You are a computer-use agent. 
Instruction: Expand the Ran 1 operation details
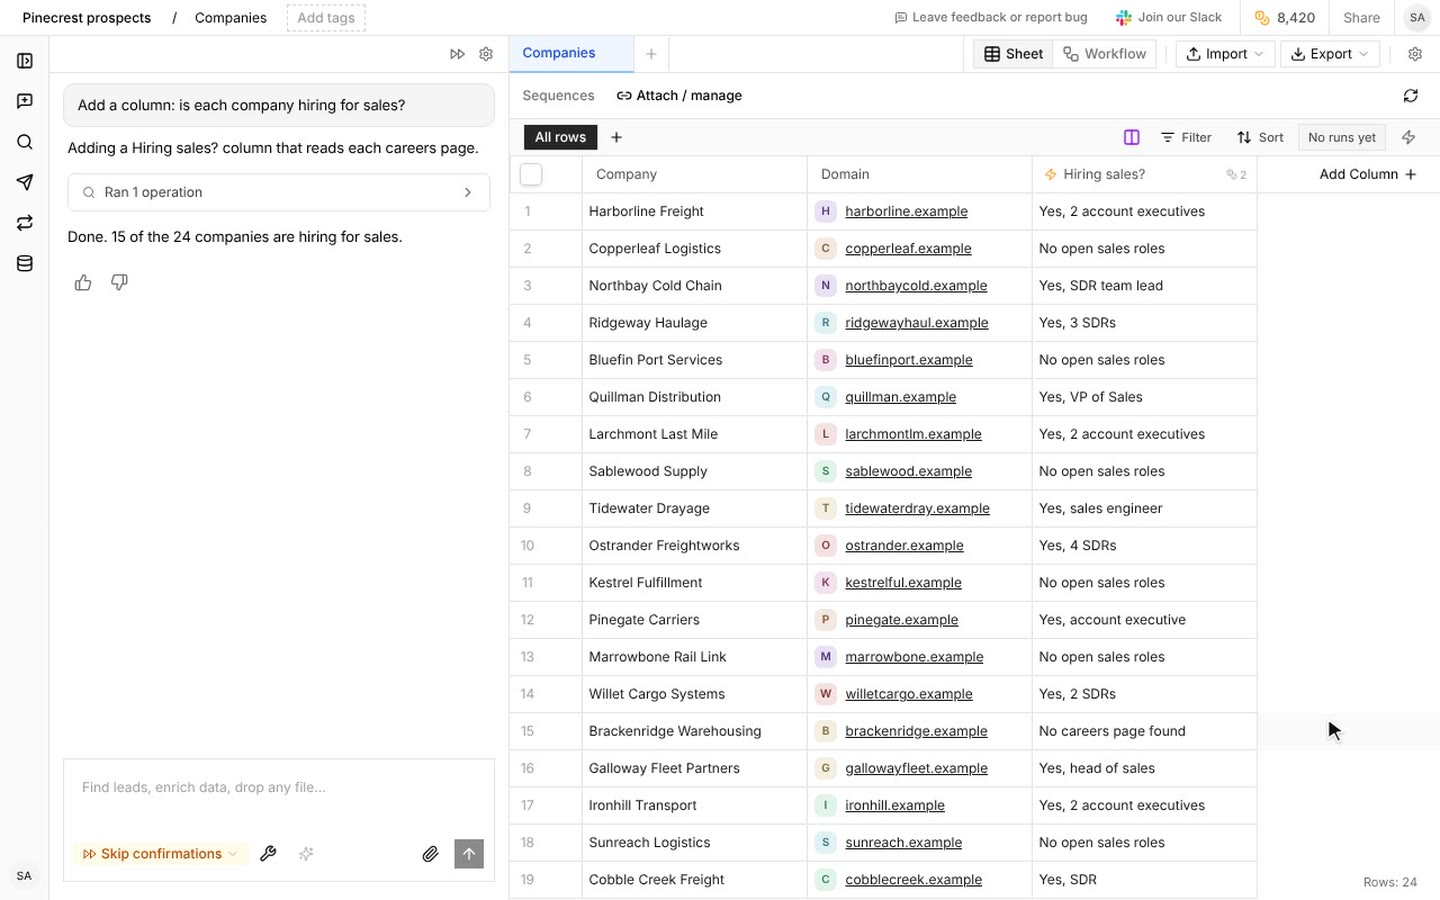(279, 193)
